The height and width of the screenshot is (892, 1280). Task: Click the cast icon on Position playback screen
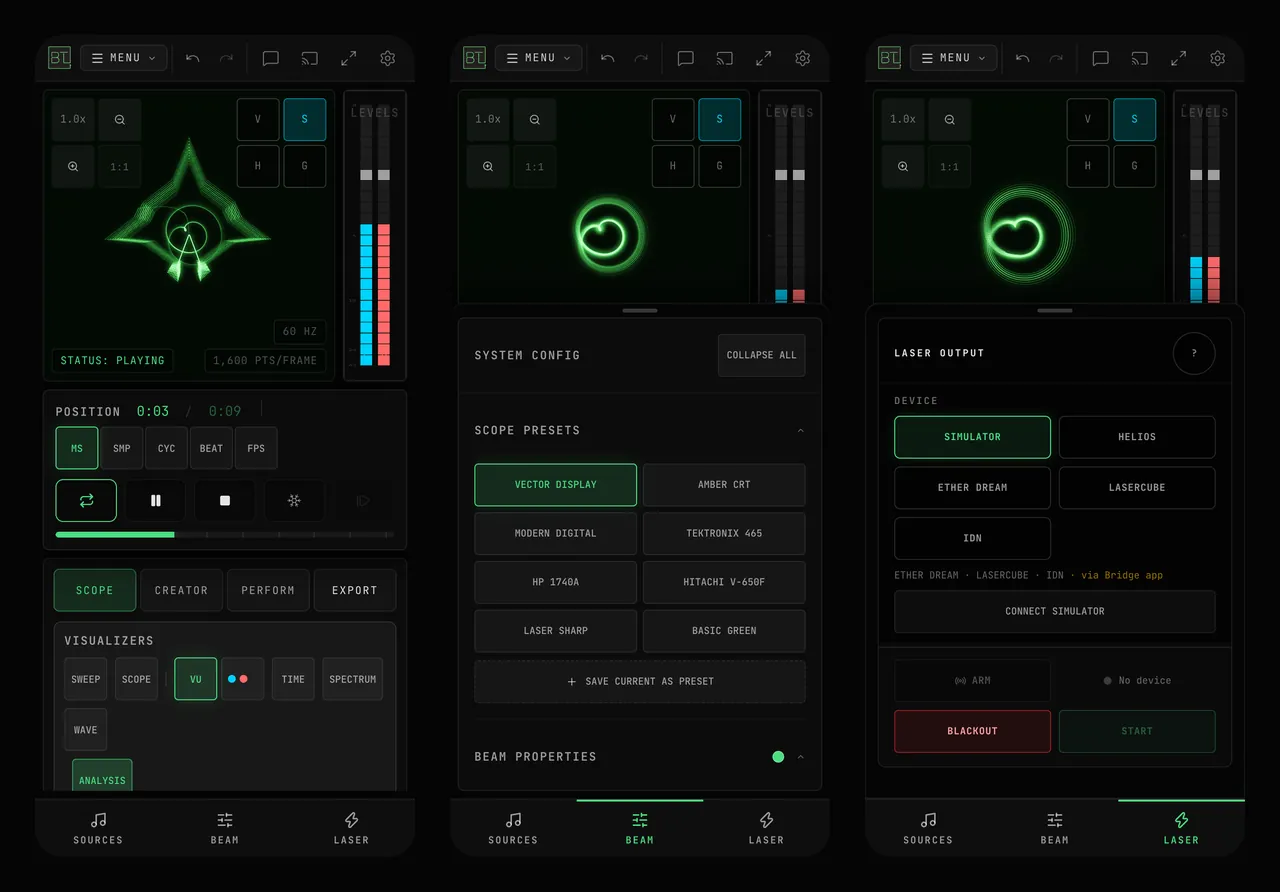[x=310, y=58]
